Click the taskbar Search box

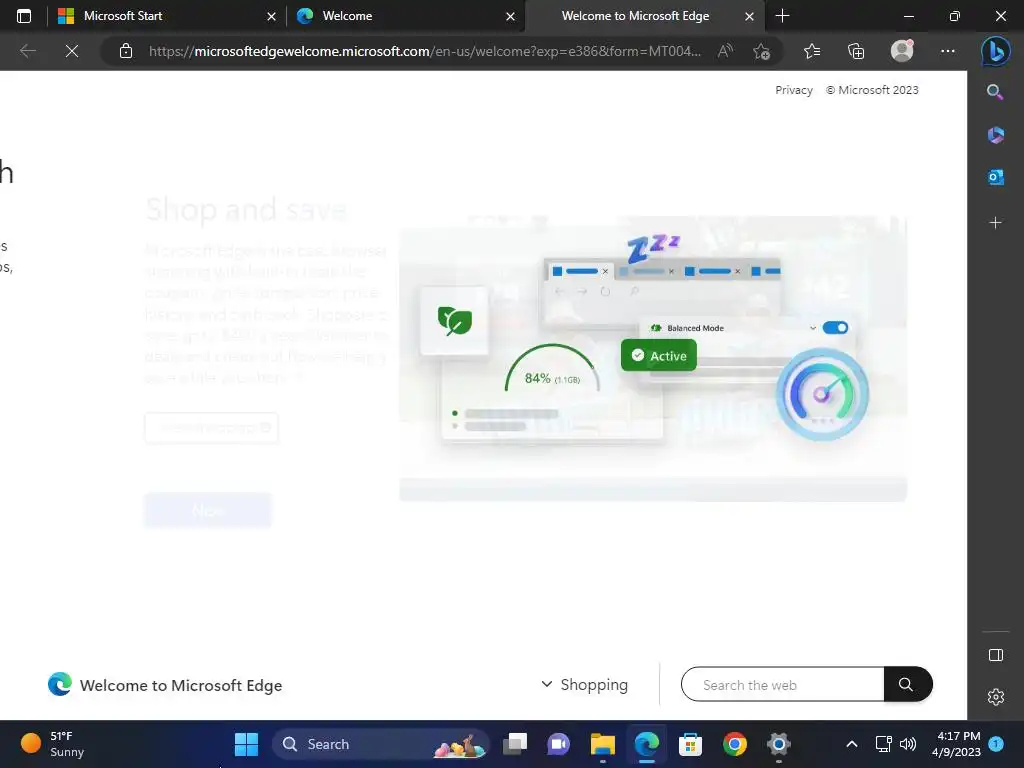pyautogui.click(x=381, y=744)
